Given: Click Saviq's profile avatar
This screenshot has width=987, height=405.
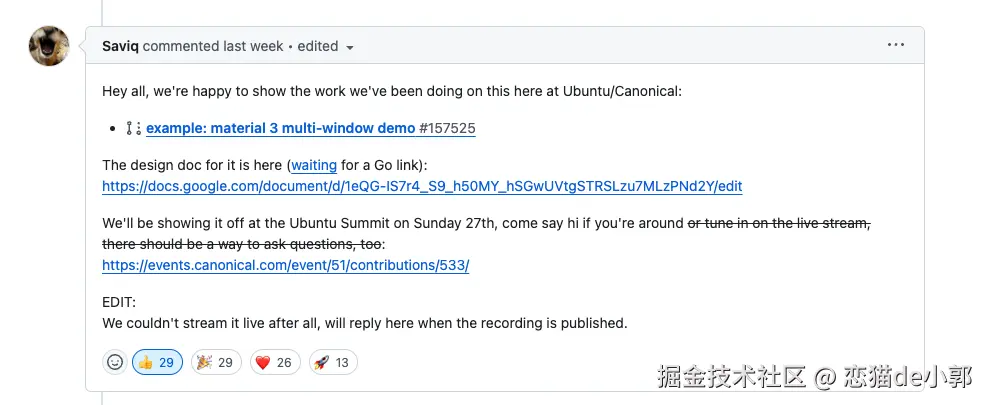Looking at the screenshot, I should (49, 46).
